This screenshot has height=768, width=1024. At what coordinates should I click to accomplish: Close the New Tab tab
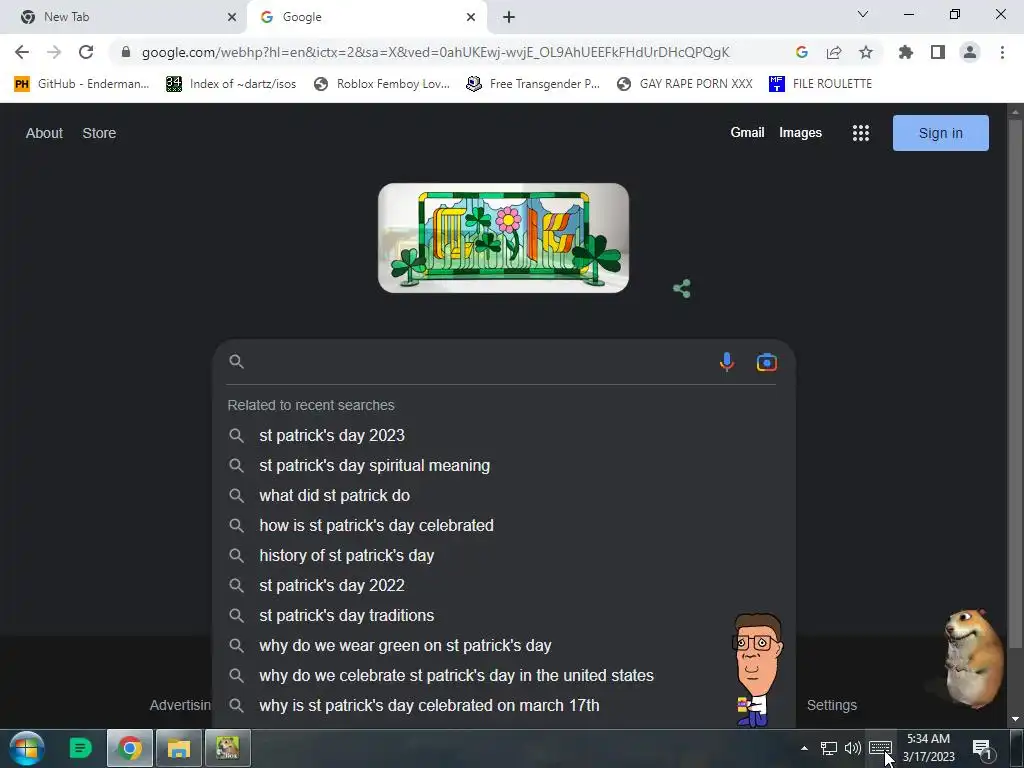pyautogui.click(x=232, y=17)
